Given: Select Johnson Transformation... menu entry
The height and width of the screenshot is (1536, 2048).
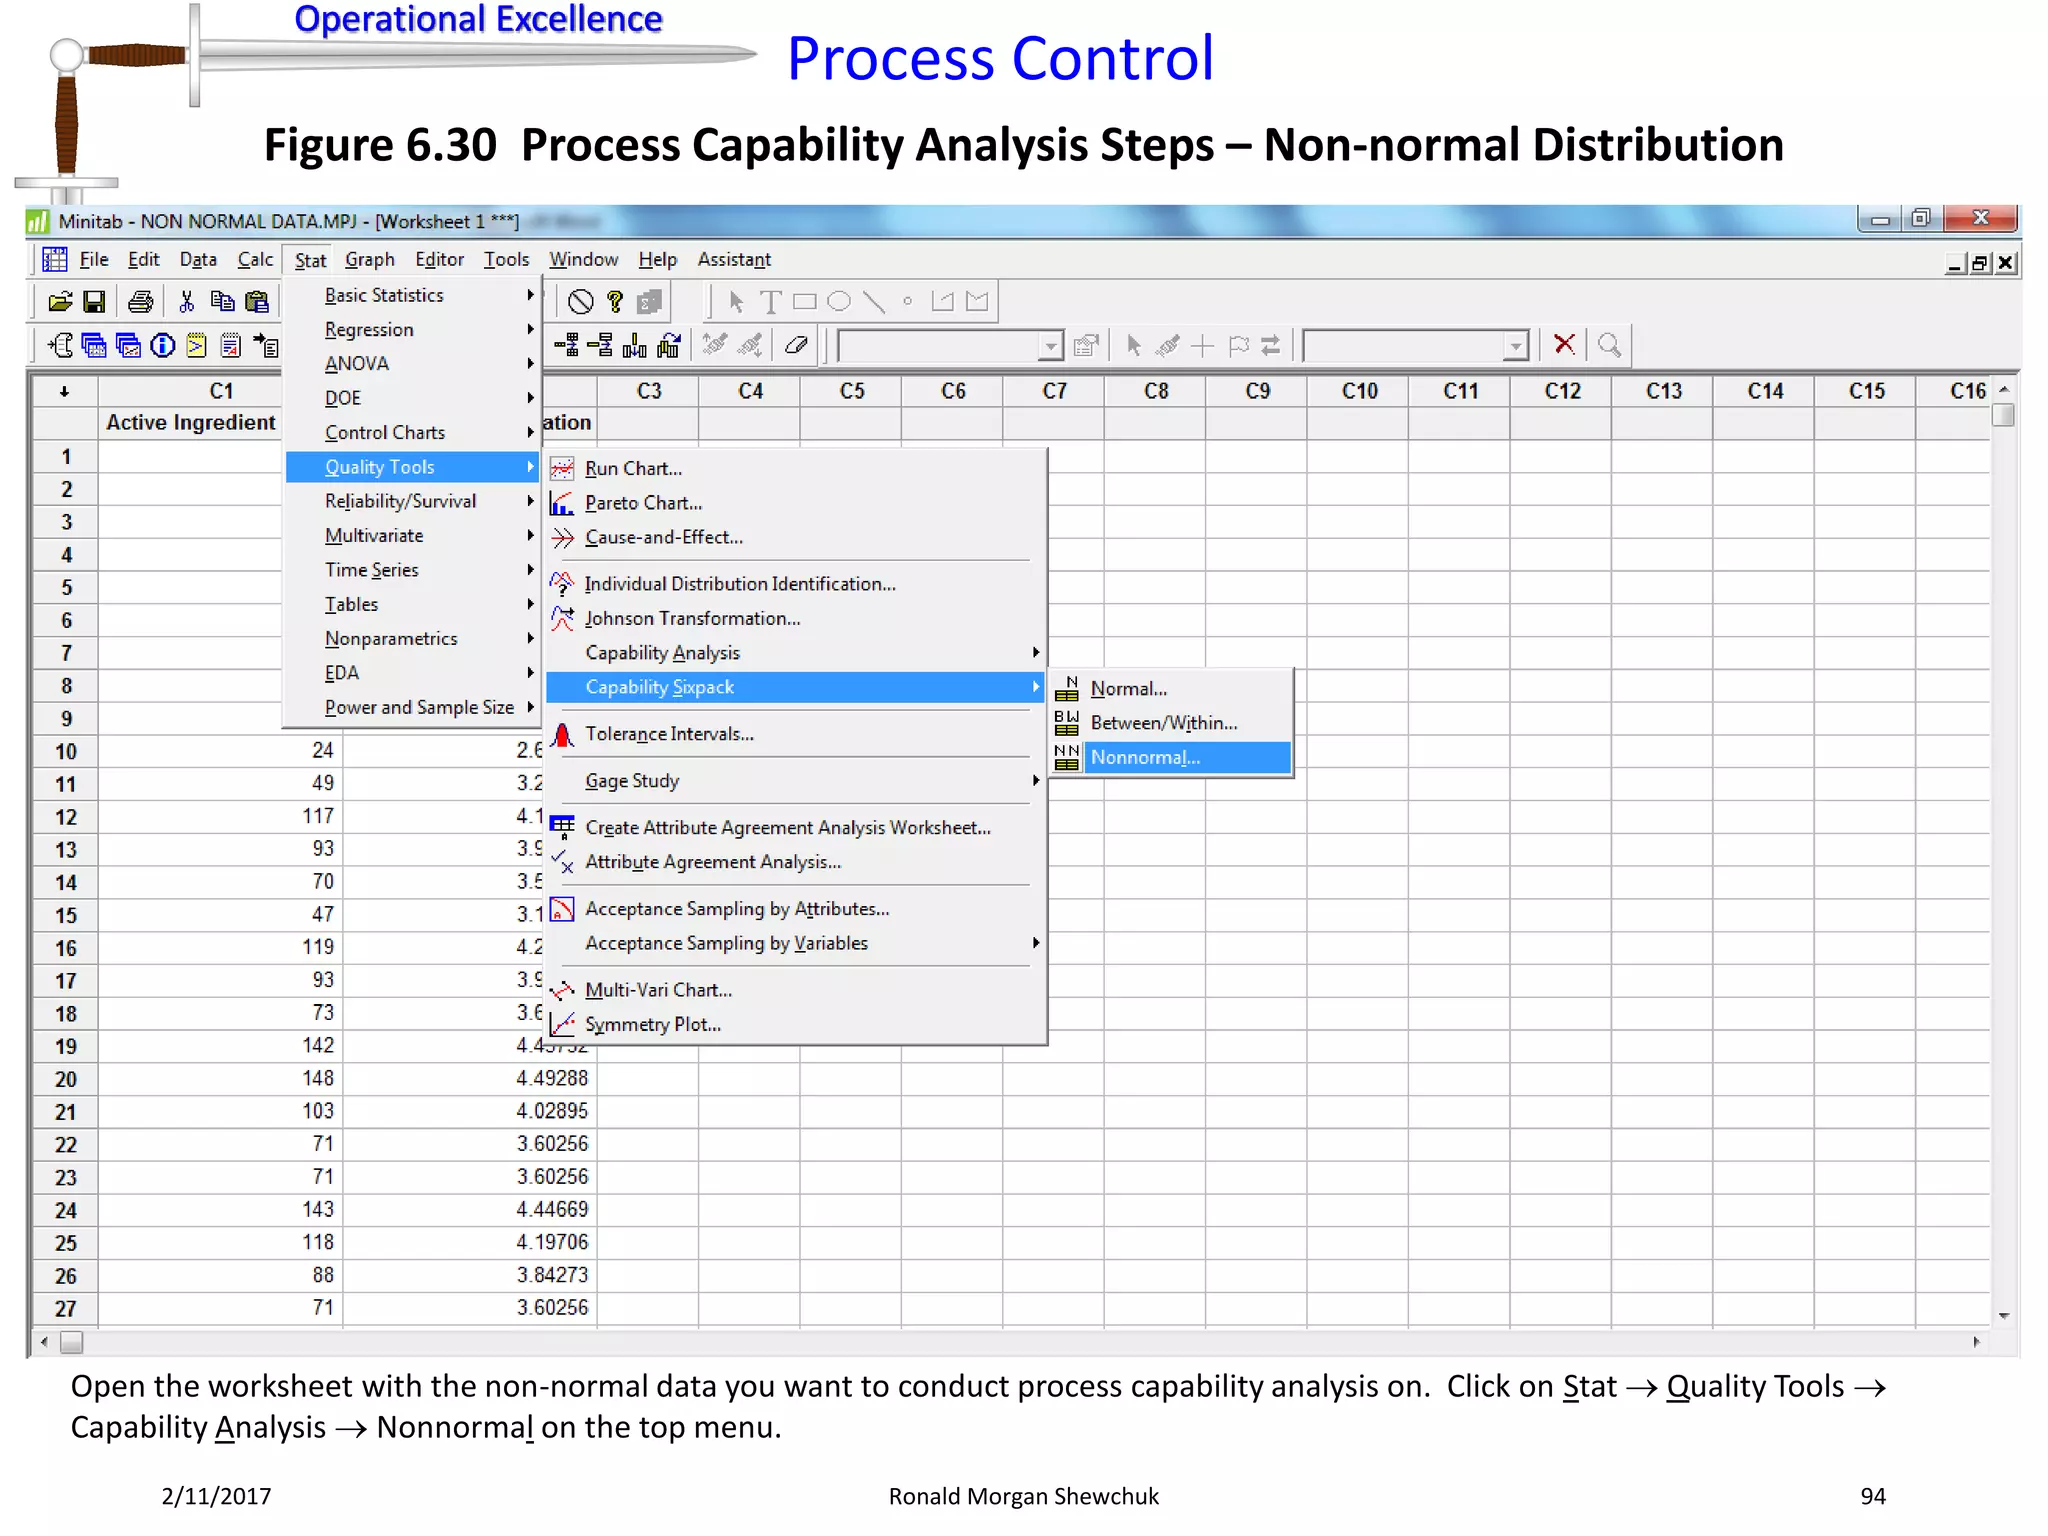Looking at the screenshot, I should coord(795,619).
